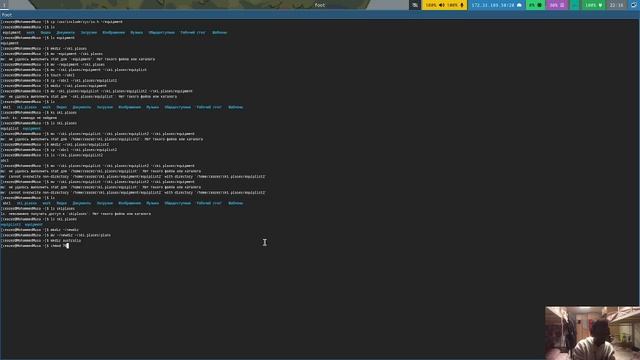Click the 'touch ~/abc1' command line

click(38, 75)
